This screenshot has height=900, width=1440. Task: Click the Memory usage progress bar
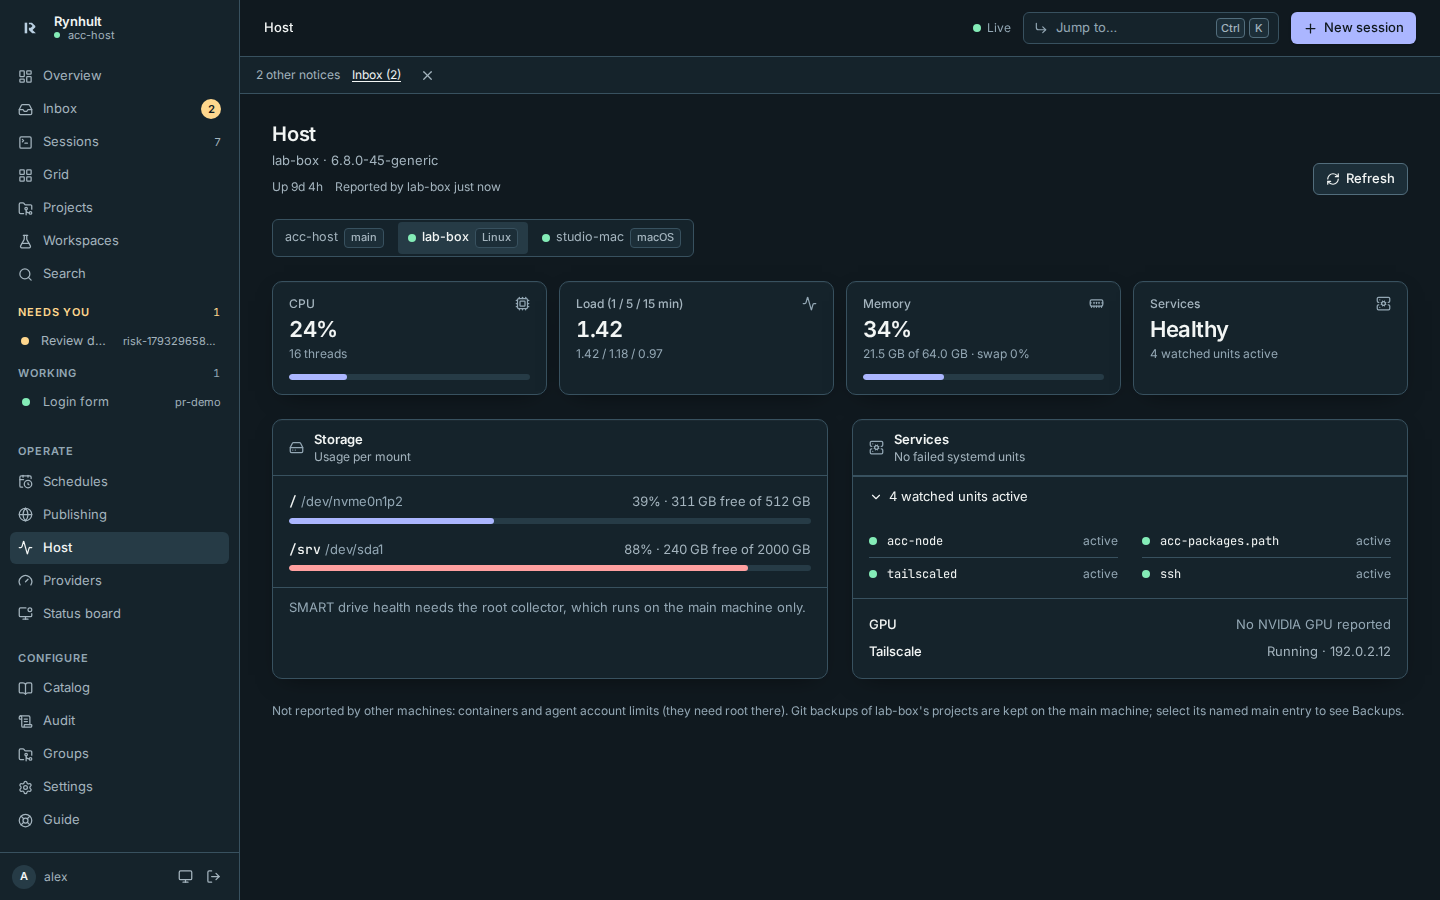click(x=983, y=377)
